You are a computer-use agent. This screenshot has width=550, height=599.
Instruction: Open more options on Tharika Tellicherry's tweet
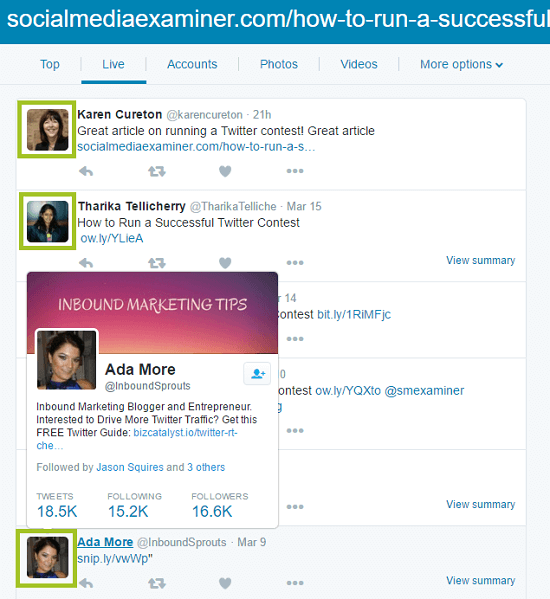pos(295,263)
